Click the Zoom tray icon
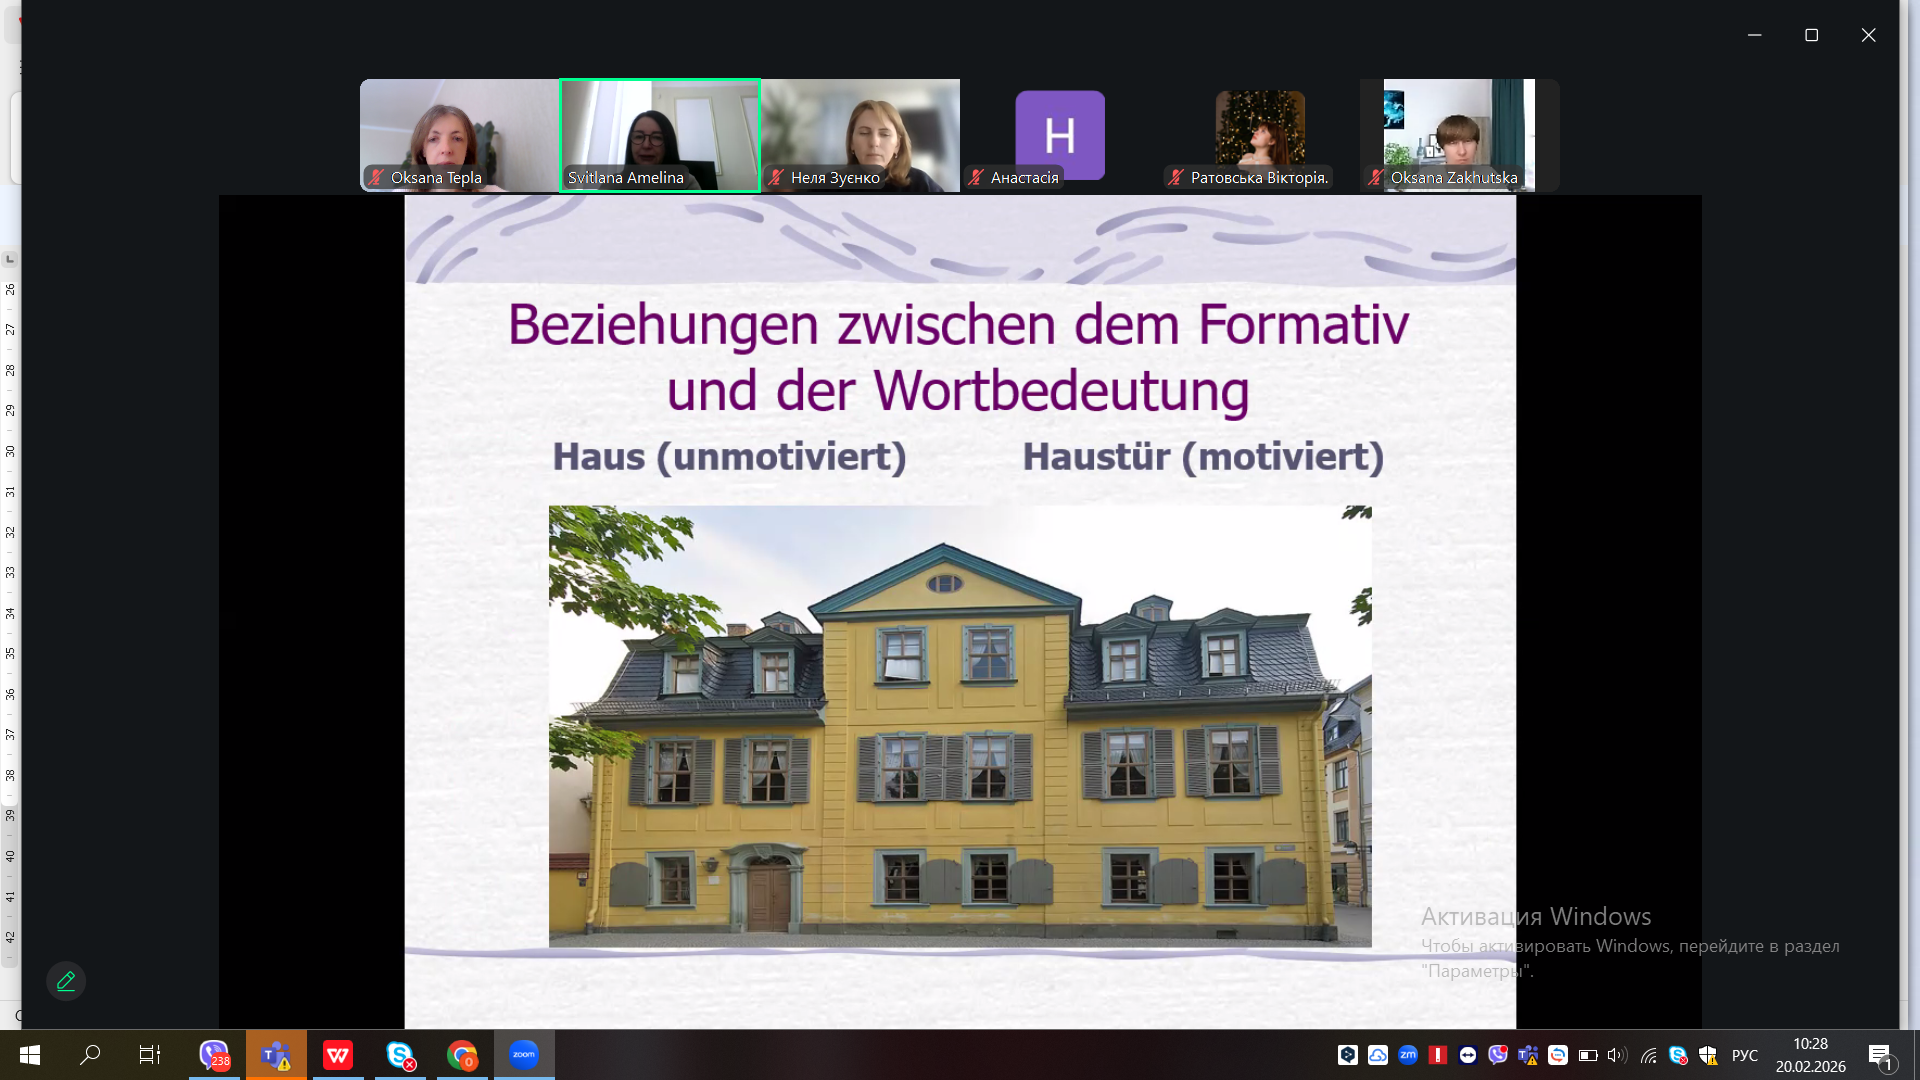Image resolution: width=1920 pixels, height=1080 pixels. 1408,1055
